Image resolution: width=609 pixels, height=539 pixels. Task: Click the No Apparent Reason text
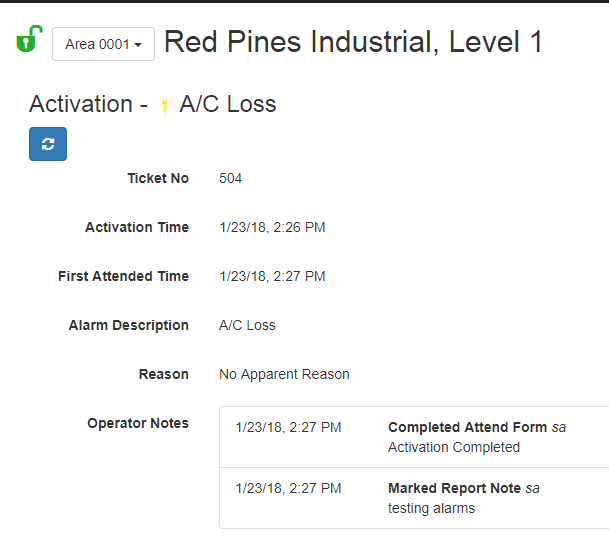(284, 374)
